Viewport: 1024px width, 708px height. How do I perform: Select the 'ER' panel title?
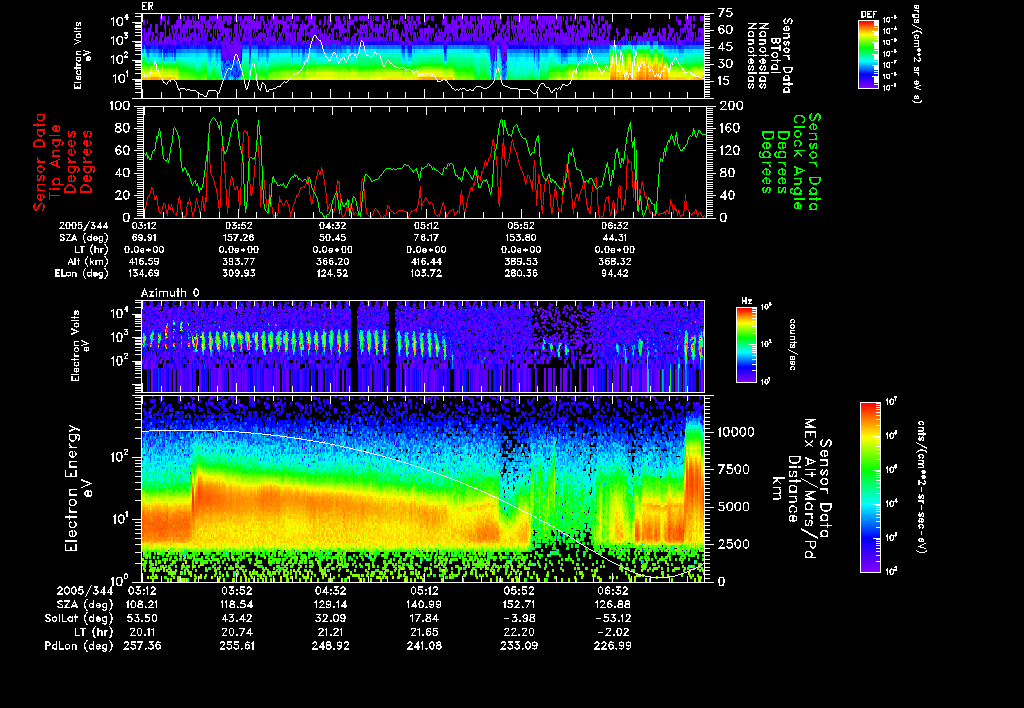pyautogui.click(x=148, y=7)
